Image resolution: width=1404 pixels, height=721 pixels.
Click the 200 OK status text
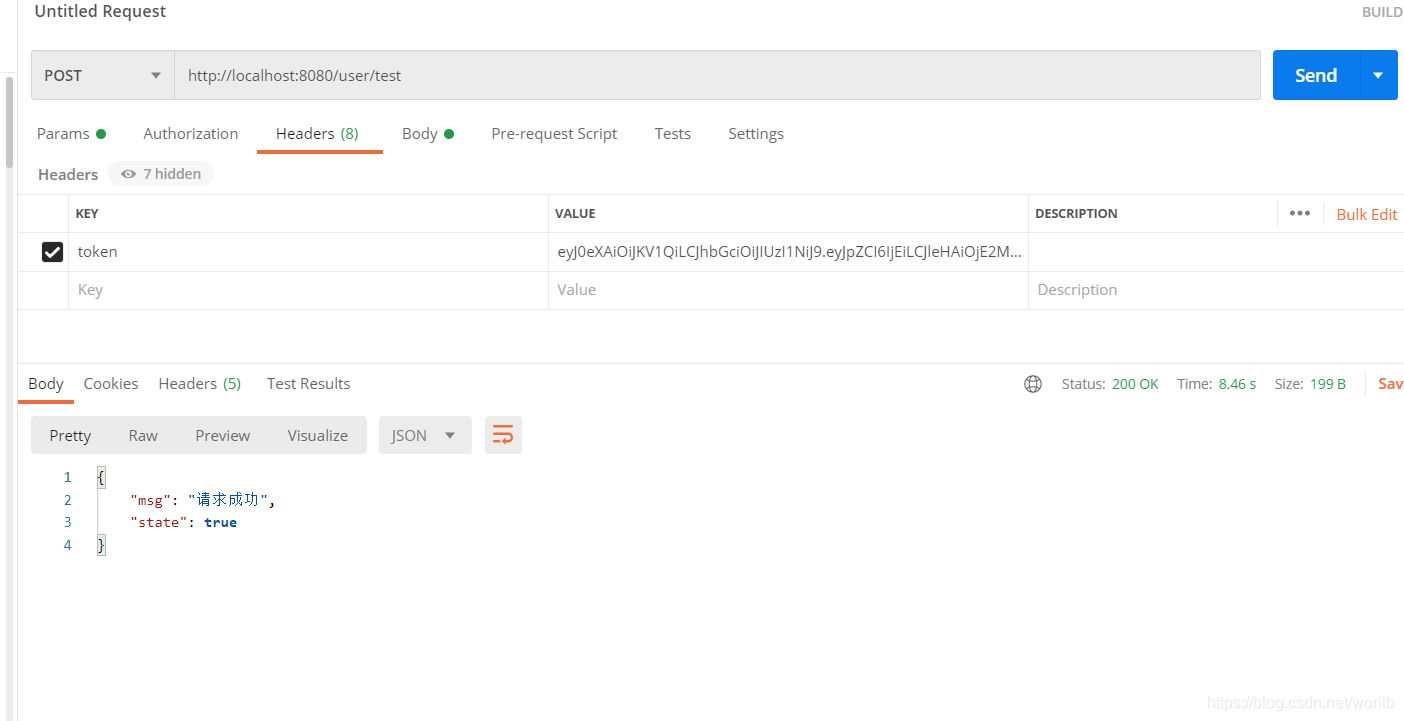coord(1135,384)
